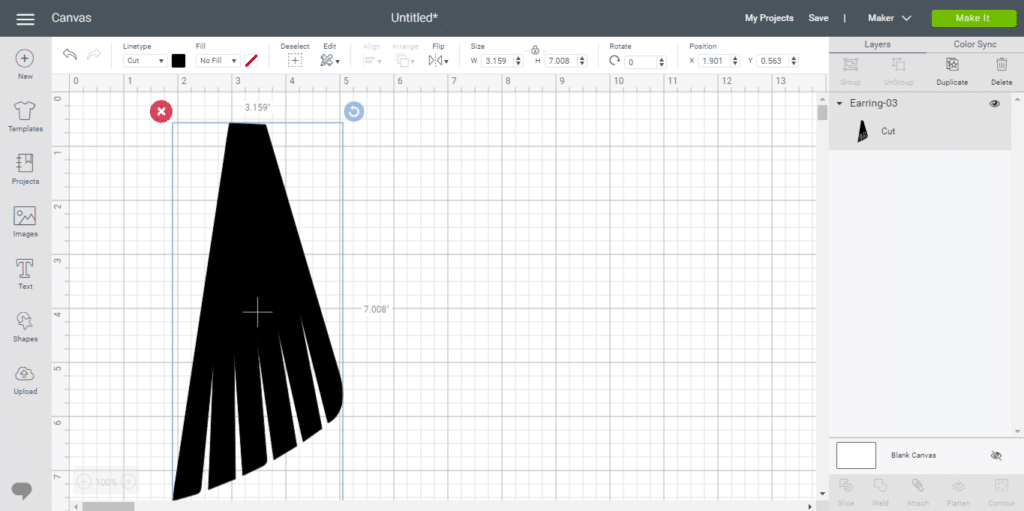Select the Text tool

[25, 270]
